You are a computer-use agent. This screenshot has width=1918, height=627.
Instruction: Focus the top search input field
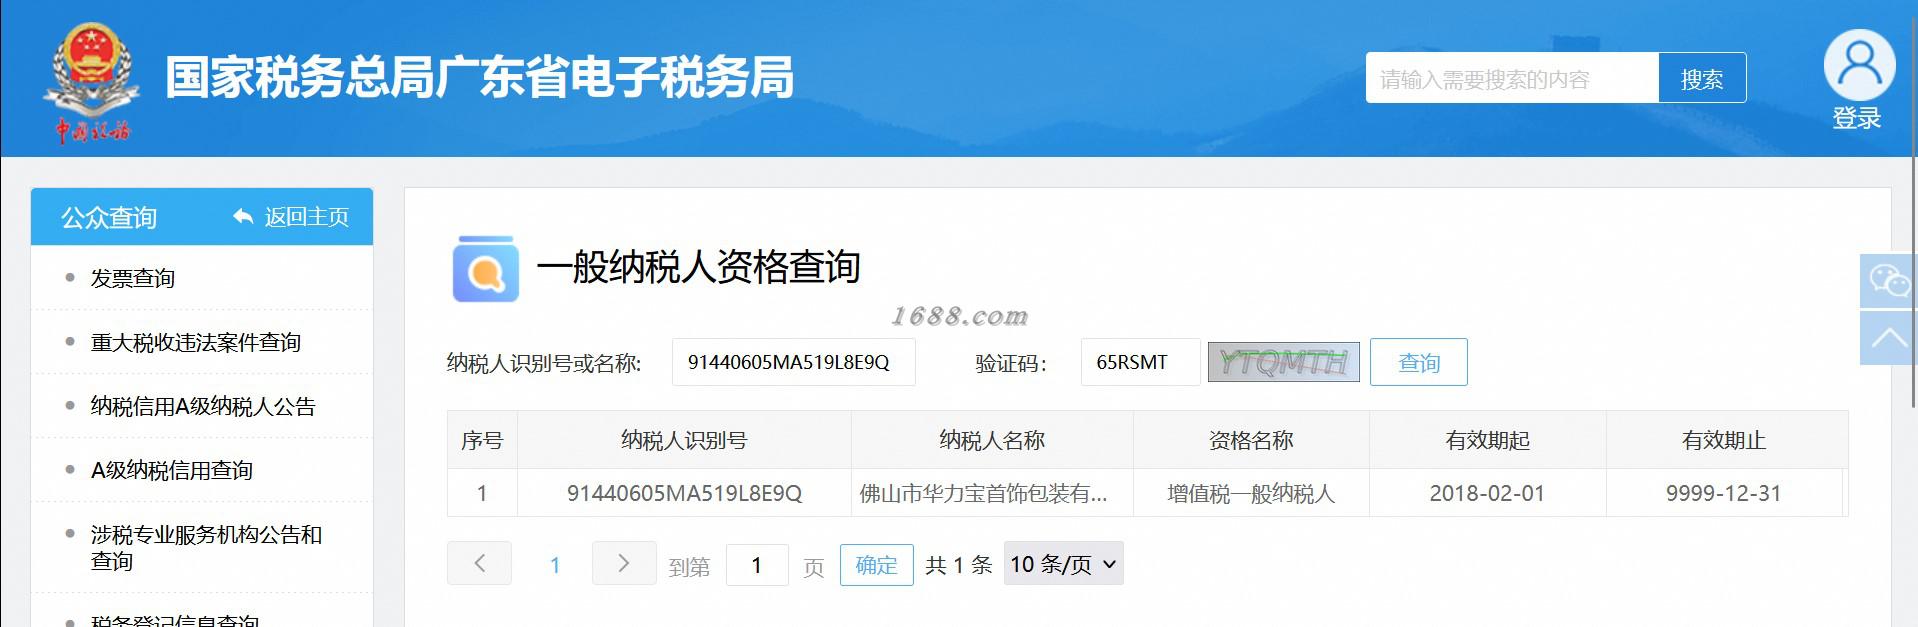pyautogui.click(x=1512, y=78)
